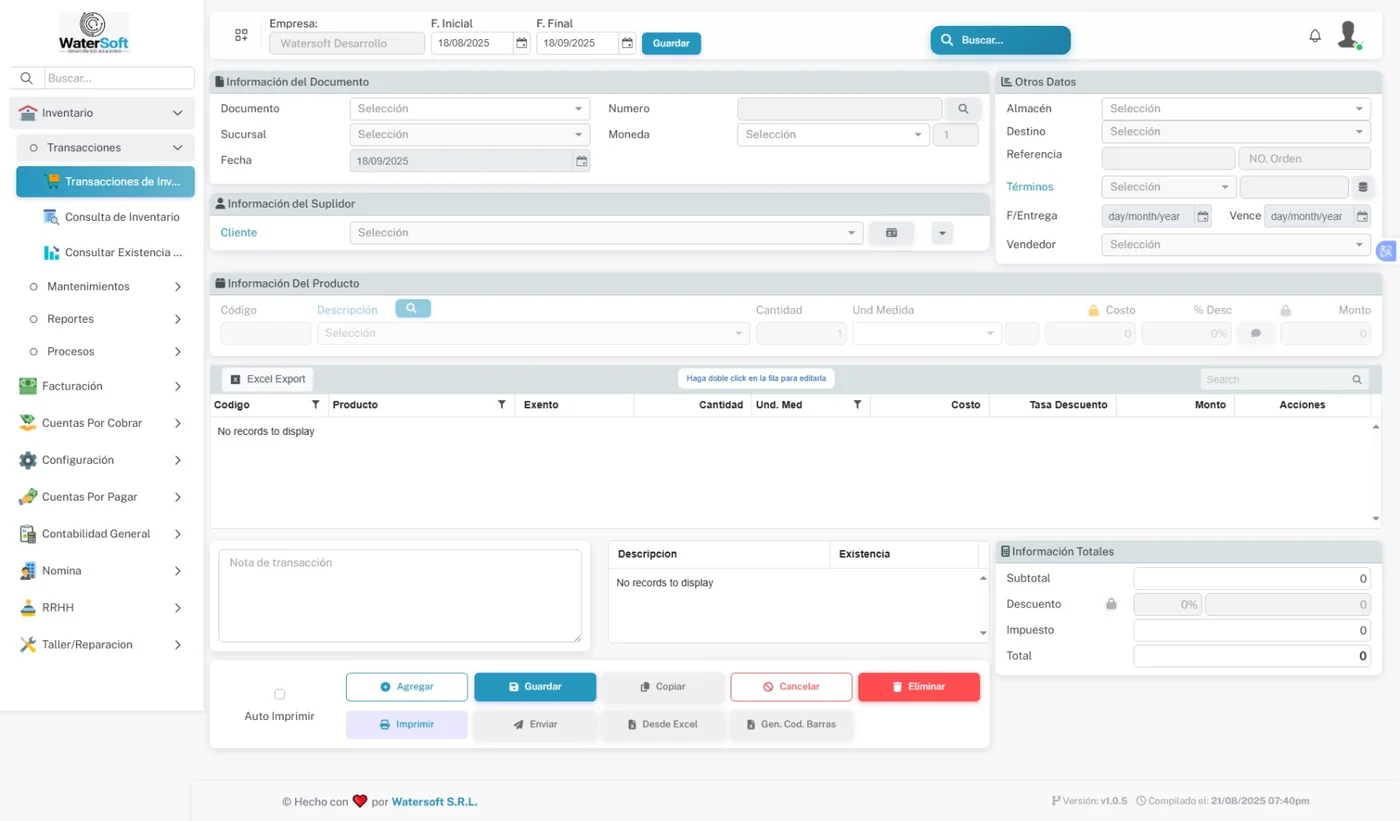Viewport: 1400px width, 821px height.
Task: Click the stack icon beside Términos
Action: point(1361,187)
